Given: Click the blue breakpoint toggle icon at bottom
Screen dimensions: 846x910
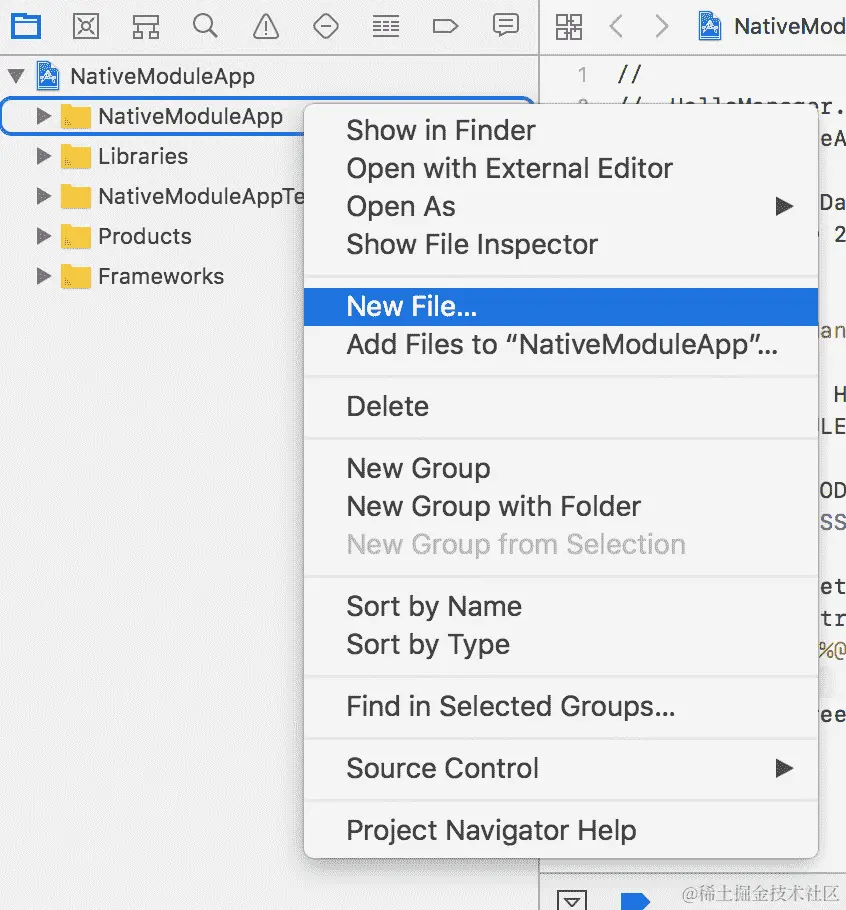Looking at the screenshot, I should (x=635, y=901).
